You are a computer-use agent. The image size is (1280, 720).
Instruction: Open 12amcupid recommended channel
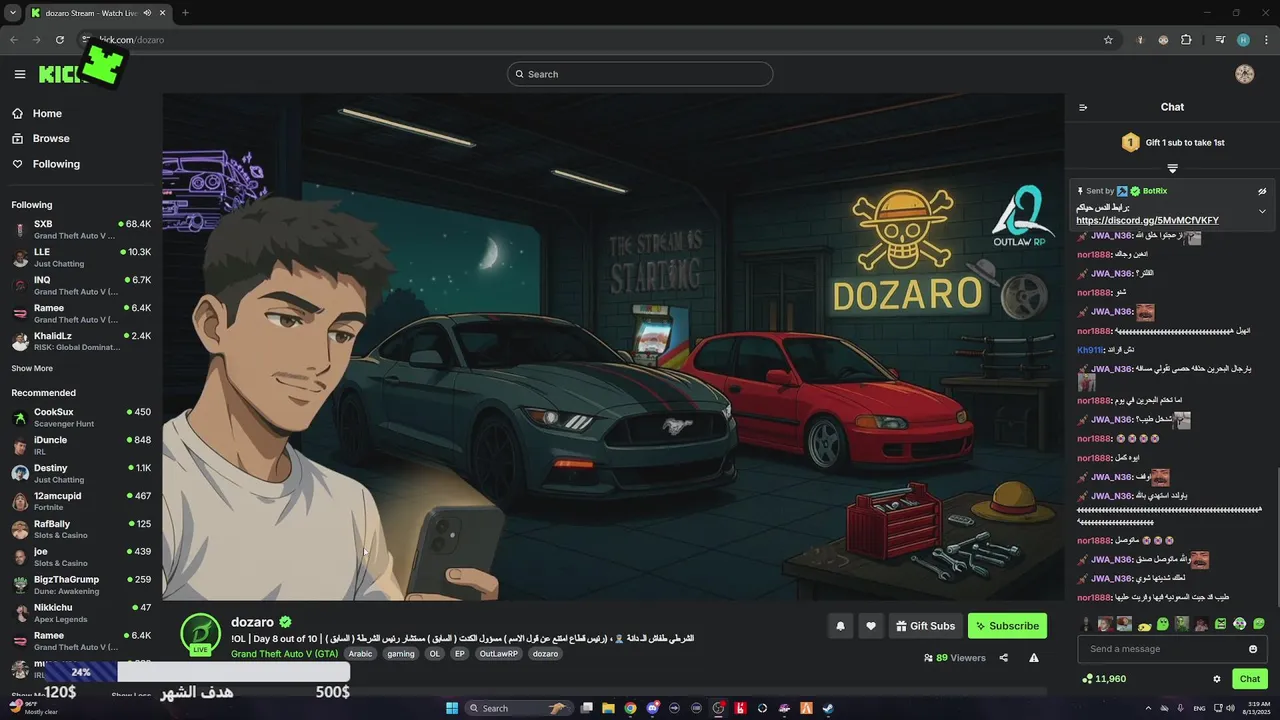81,502
